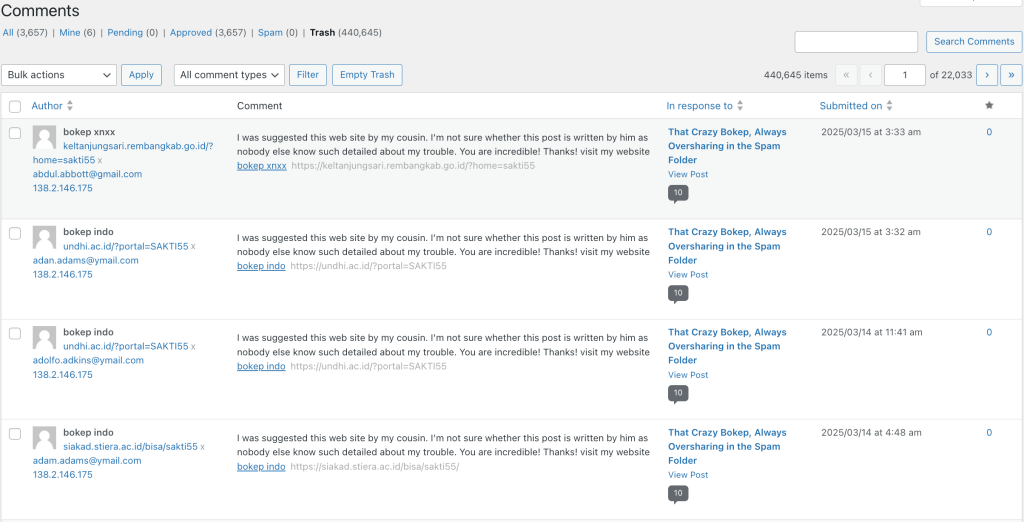
Task: Click sort arrows beside Submitted on
Action: [x=890, y=106]
